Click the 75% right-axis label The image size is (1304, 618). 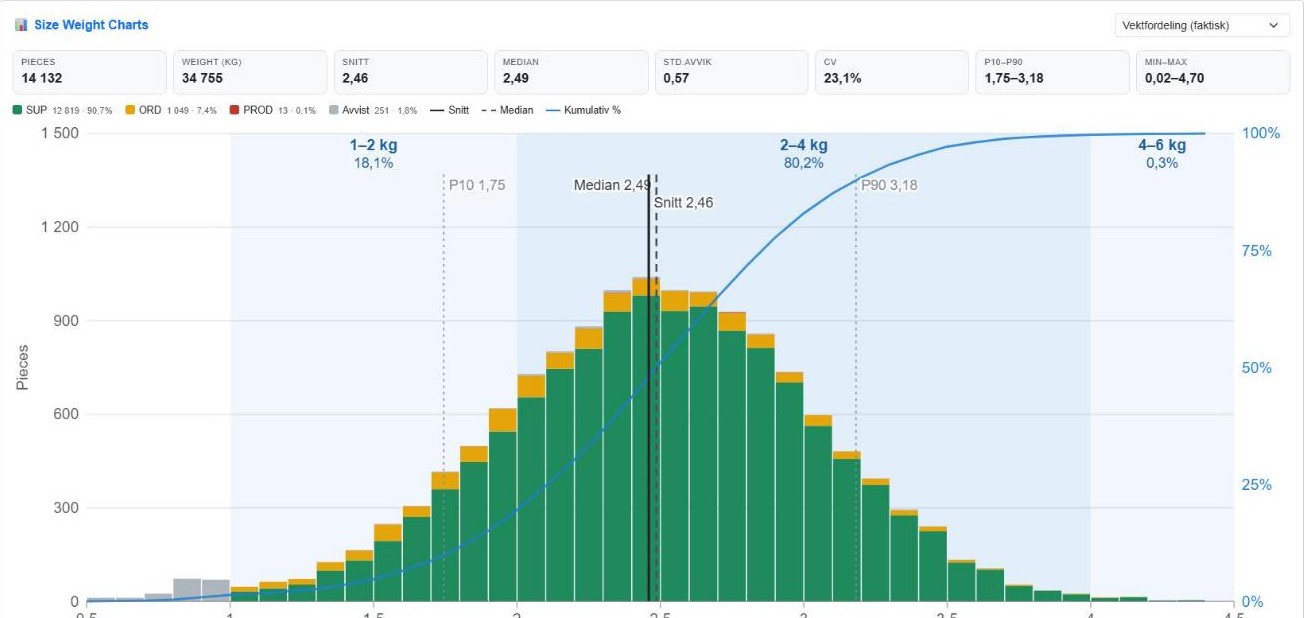[x=1257, y=251]
